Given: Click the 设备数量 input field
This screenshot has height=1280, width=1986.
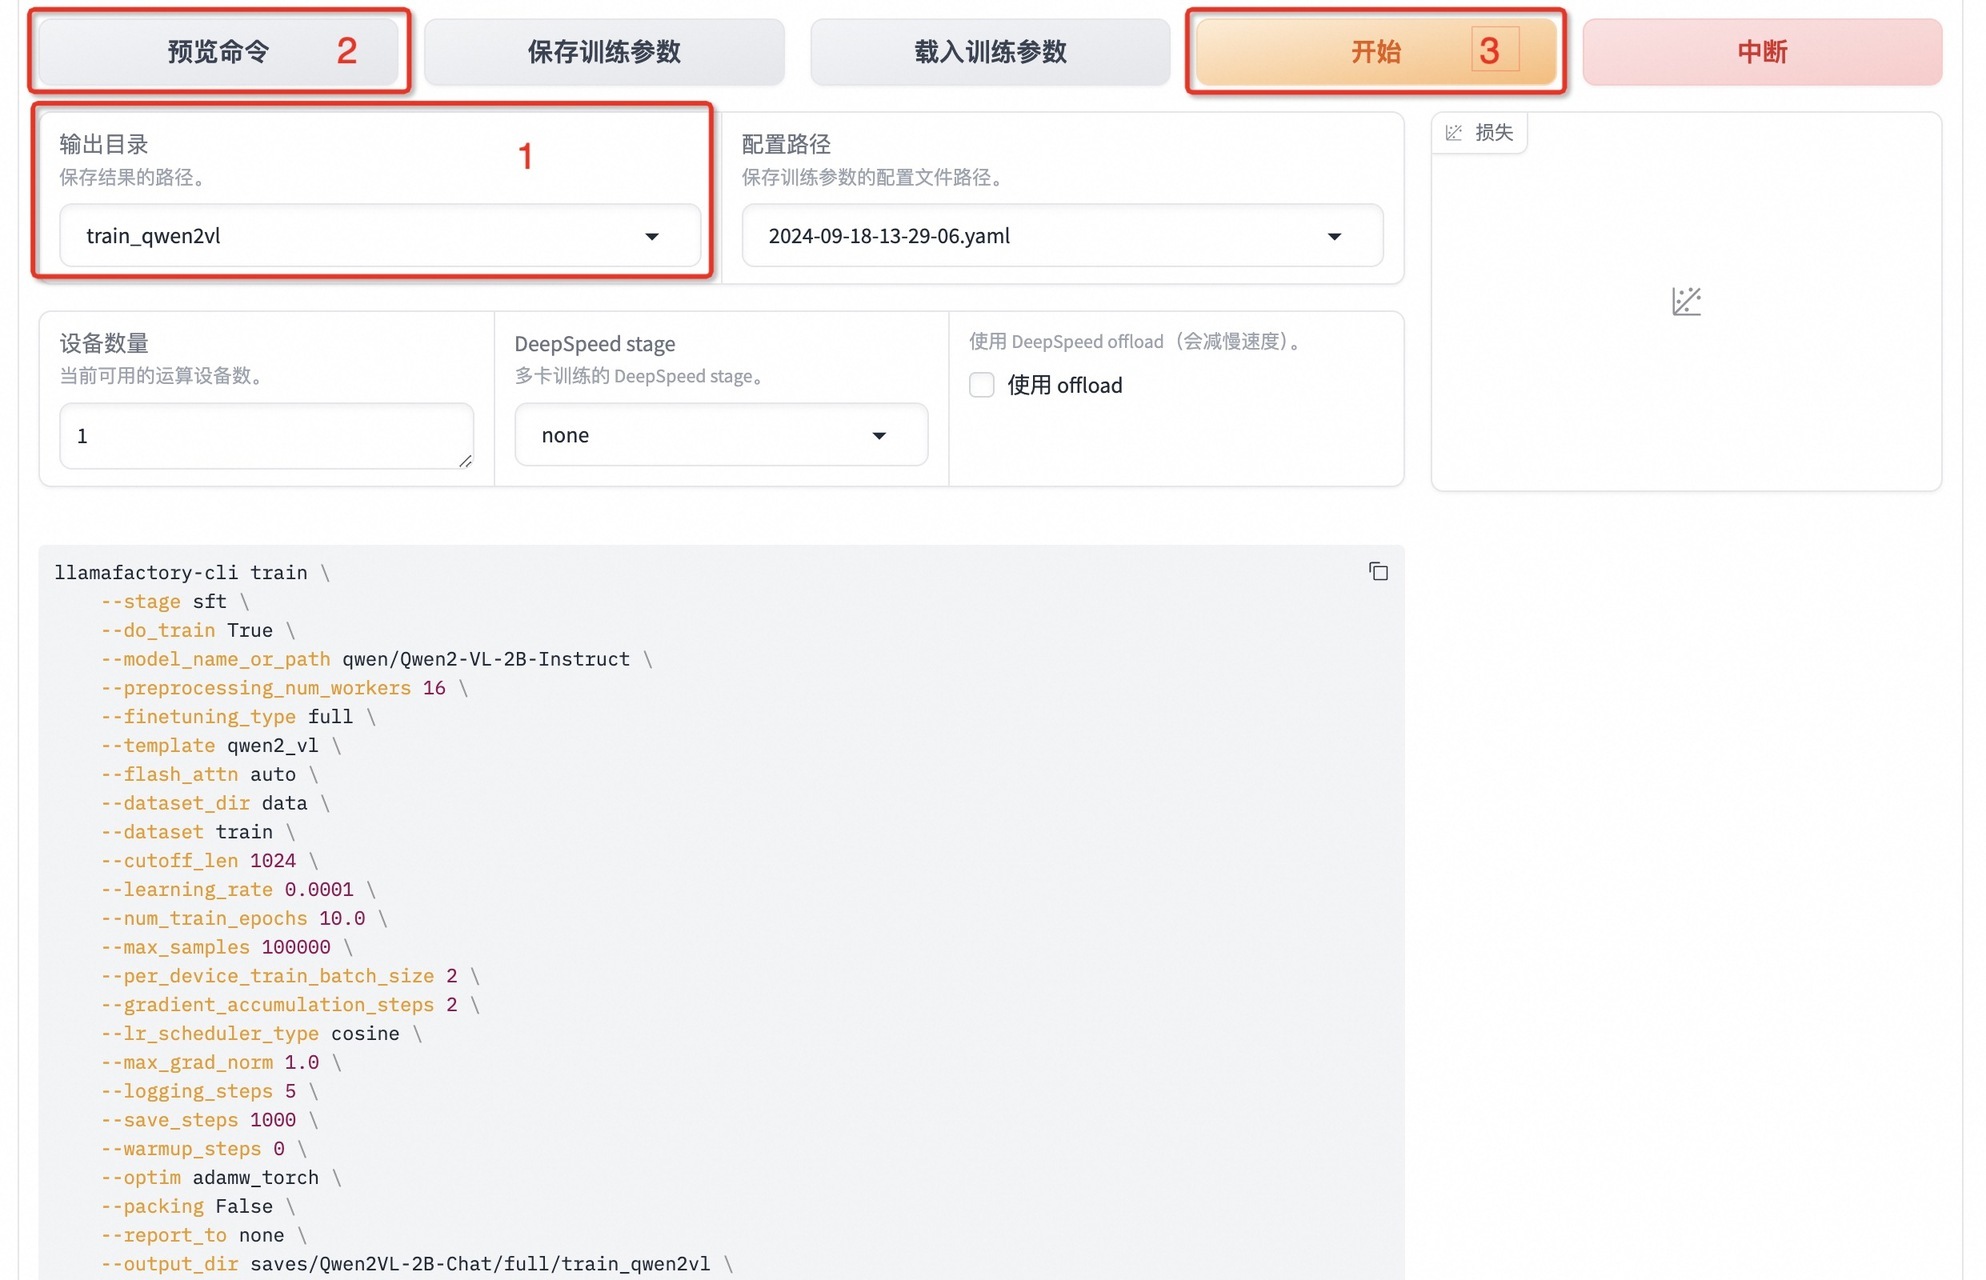Looking at the screenshot, I should click(265, 436).
